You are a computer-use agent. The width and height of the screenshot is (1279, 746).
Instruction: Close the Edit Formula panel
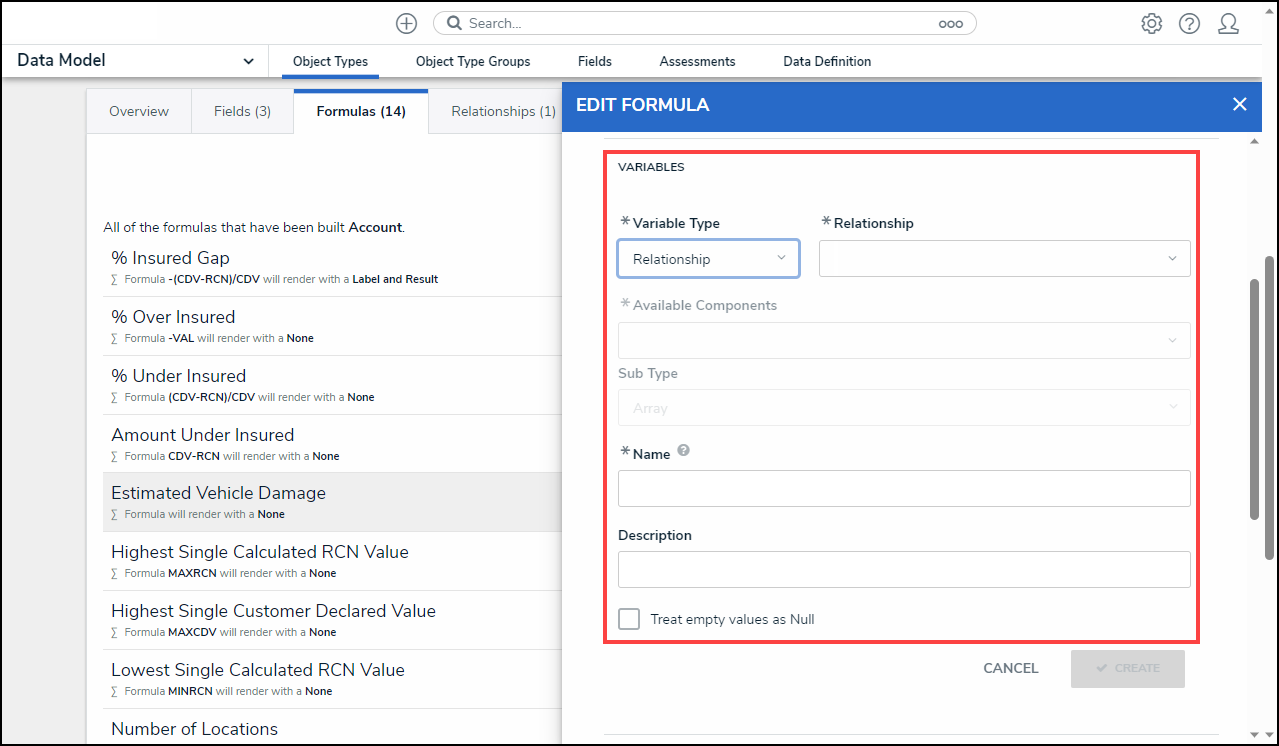(1239, 104)
